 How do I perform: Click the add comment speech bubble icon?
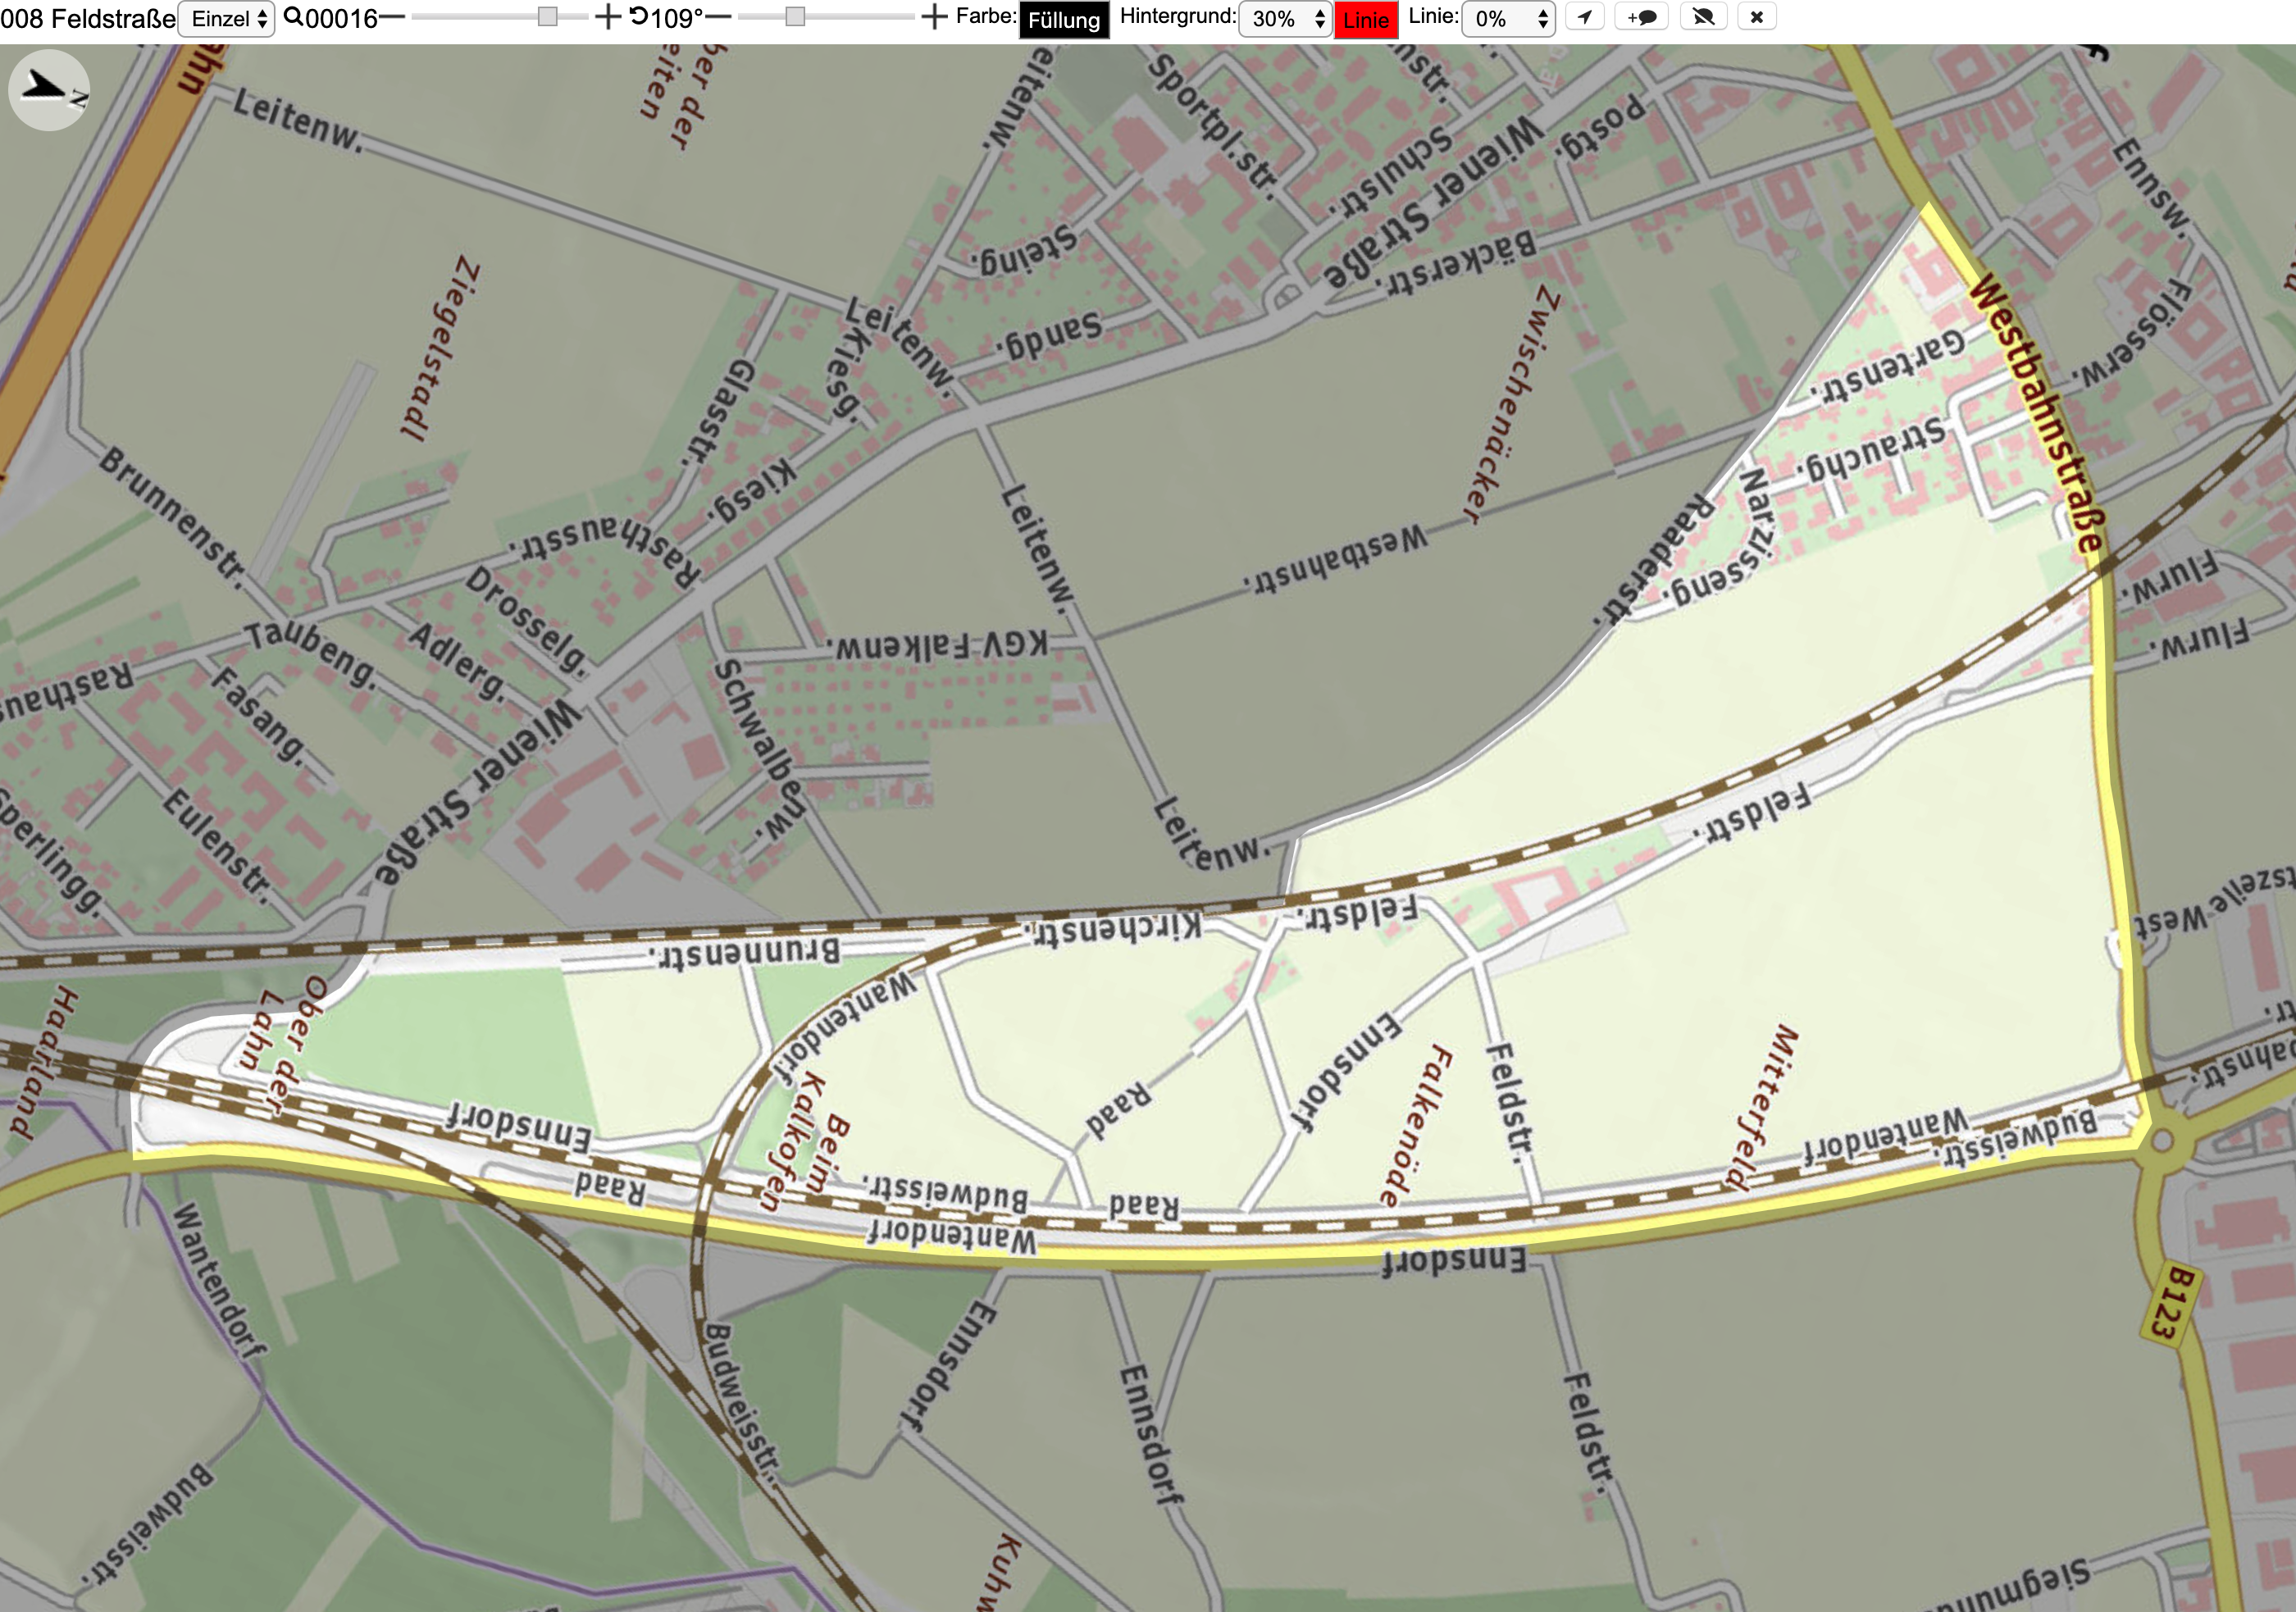point(1642,17)
